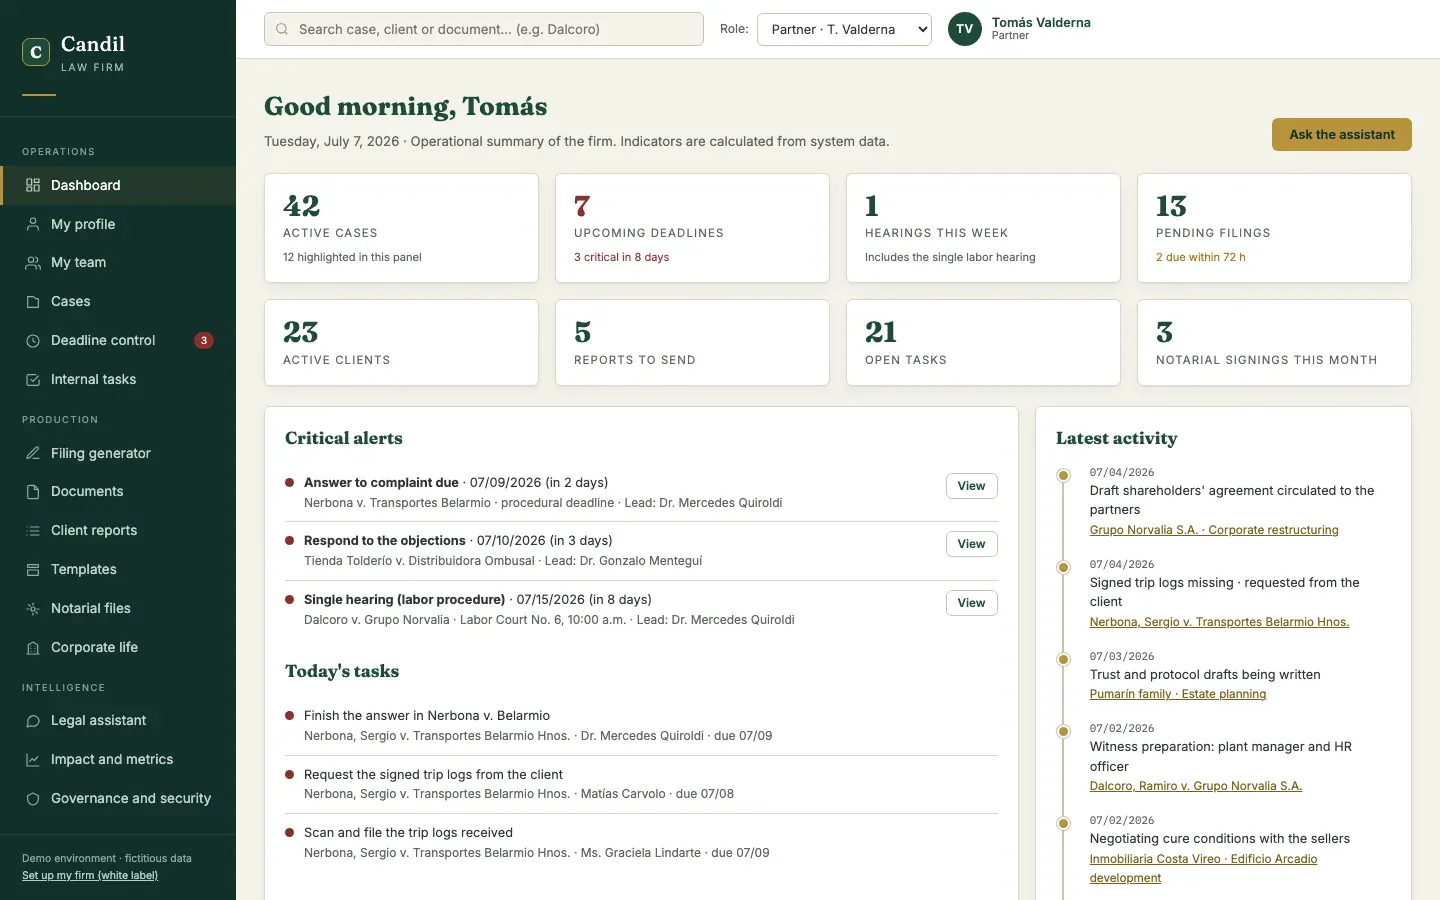Click the Active Cases stat card
This screenshot has width=1440, height=900.
401,228
